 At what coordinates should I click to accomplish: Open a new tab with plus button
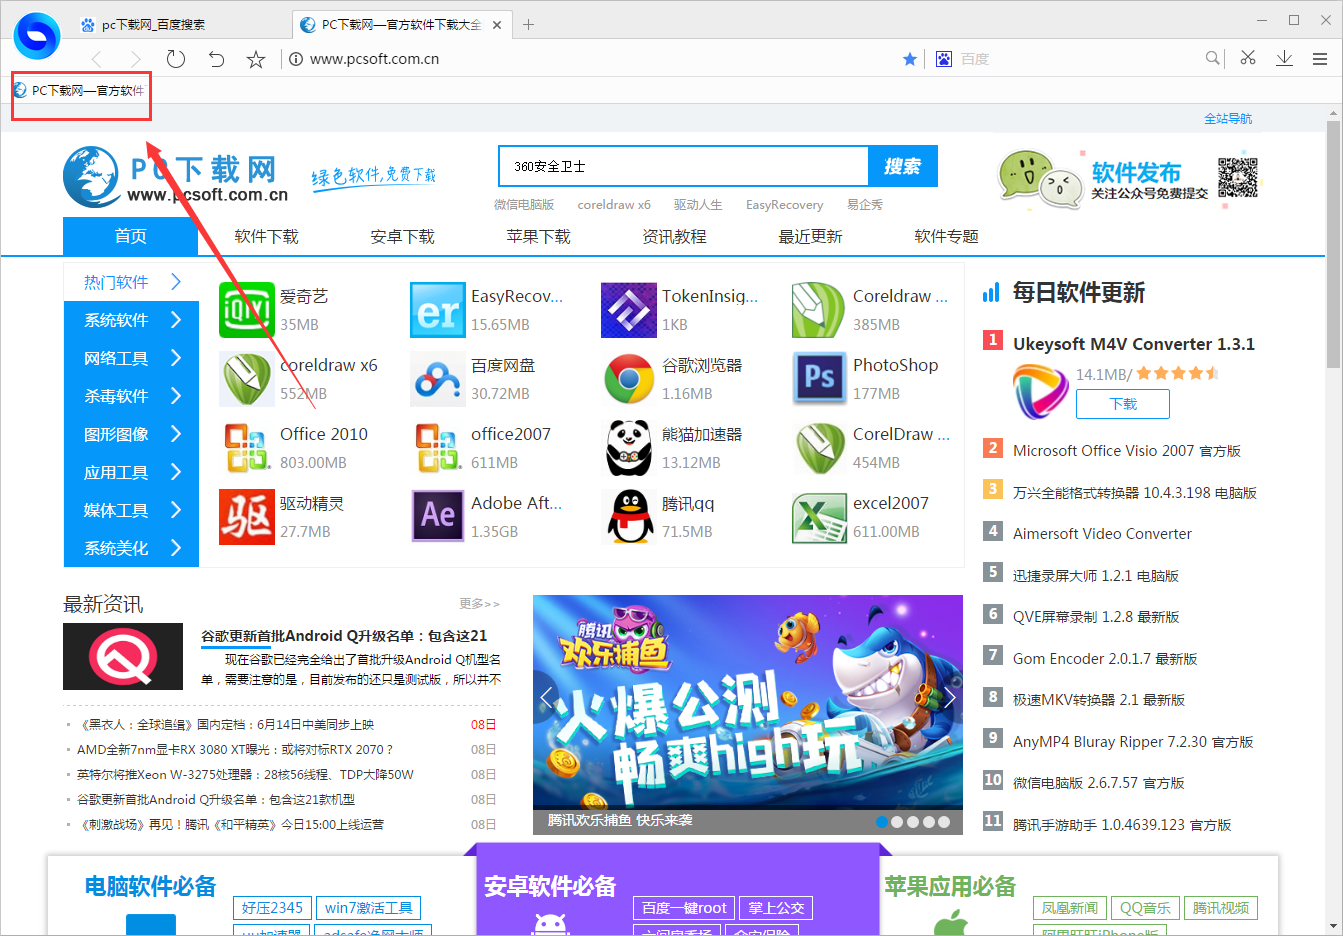(x=528, y=24)
